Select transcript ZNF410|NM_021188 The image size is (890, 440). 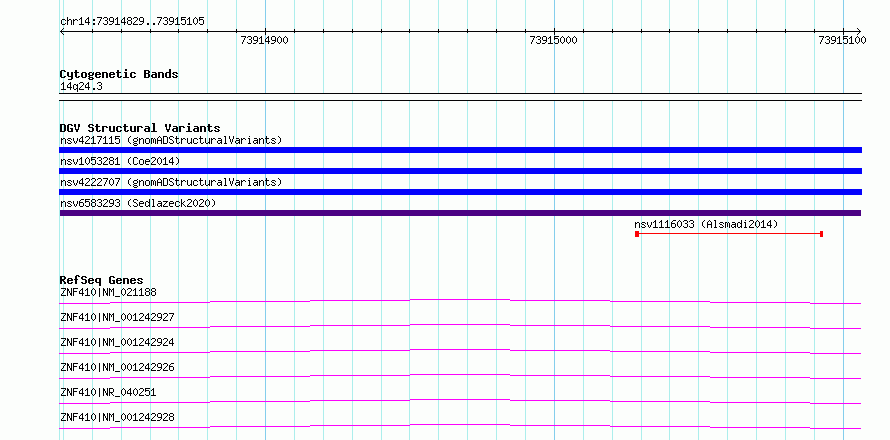click(x=108, y=292)
